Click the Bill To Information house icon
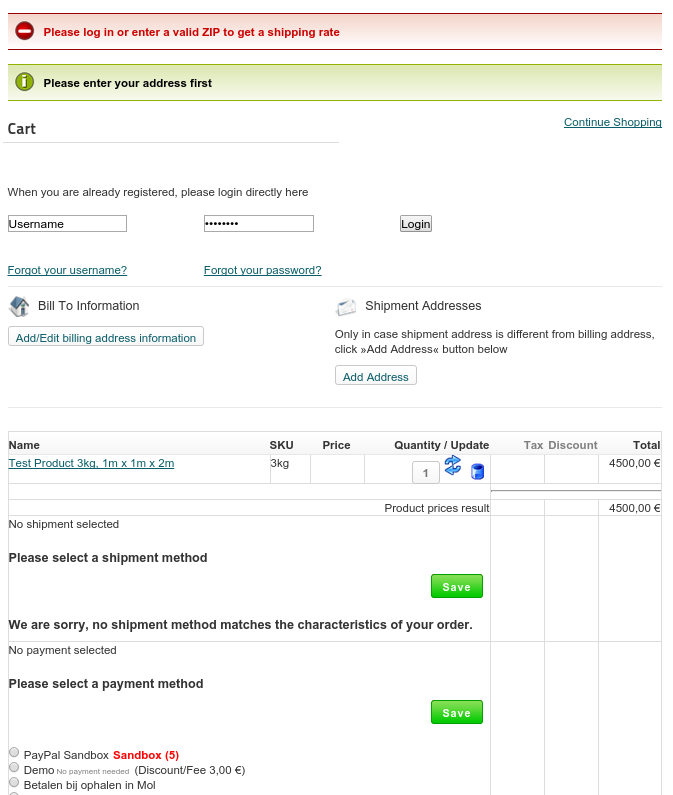The height and width of the screenshot is (795, 673). pyautogui.click(x=20, y=306)
